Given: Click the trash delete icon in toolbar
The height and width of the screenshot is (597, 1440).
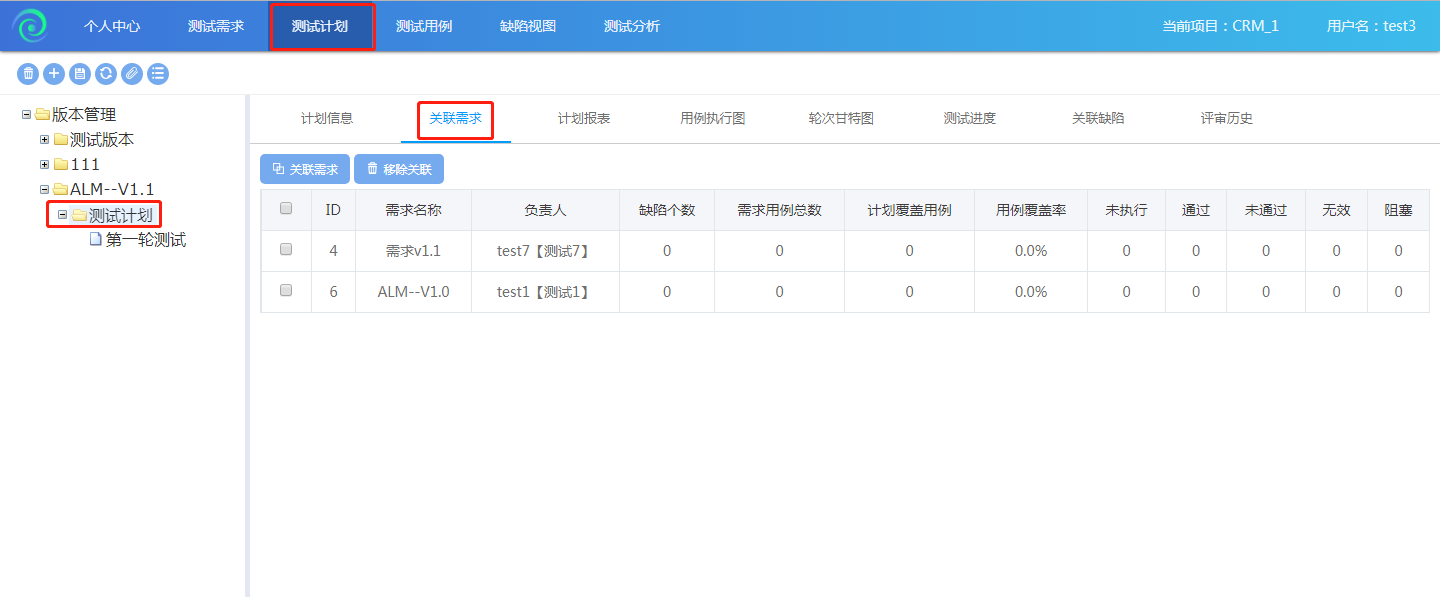Looking at the screenshot, I should pyautogui.click(x=28, y=73).
